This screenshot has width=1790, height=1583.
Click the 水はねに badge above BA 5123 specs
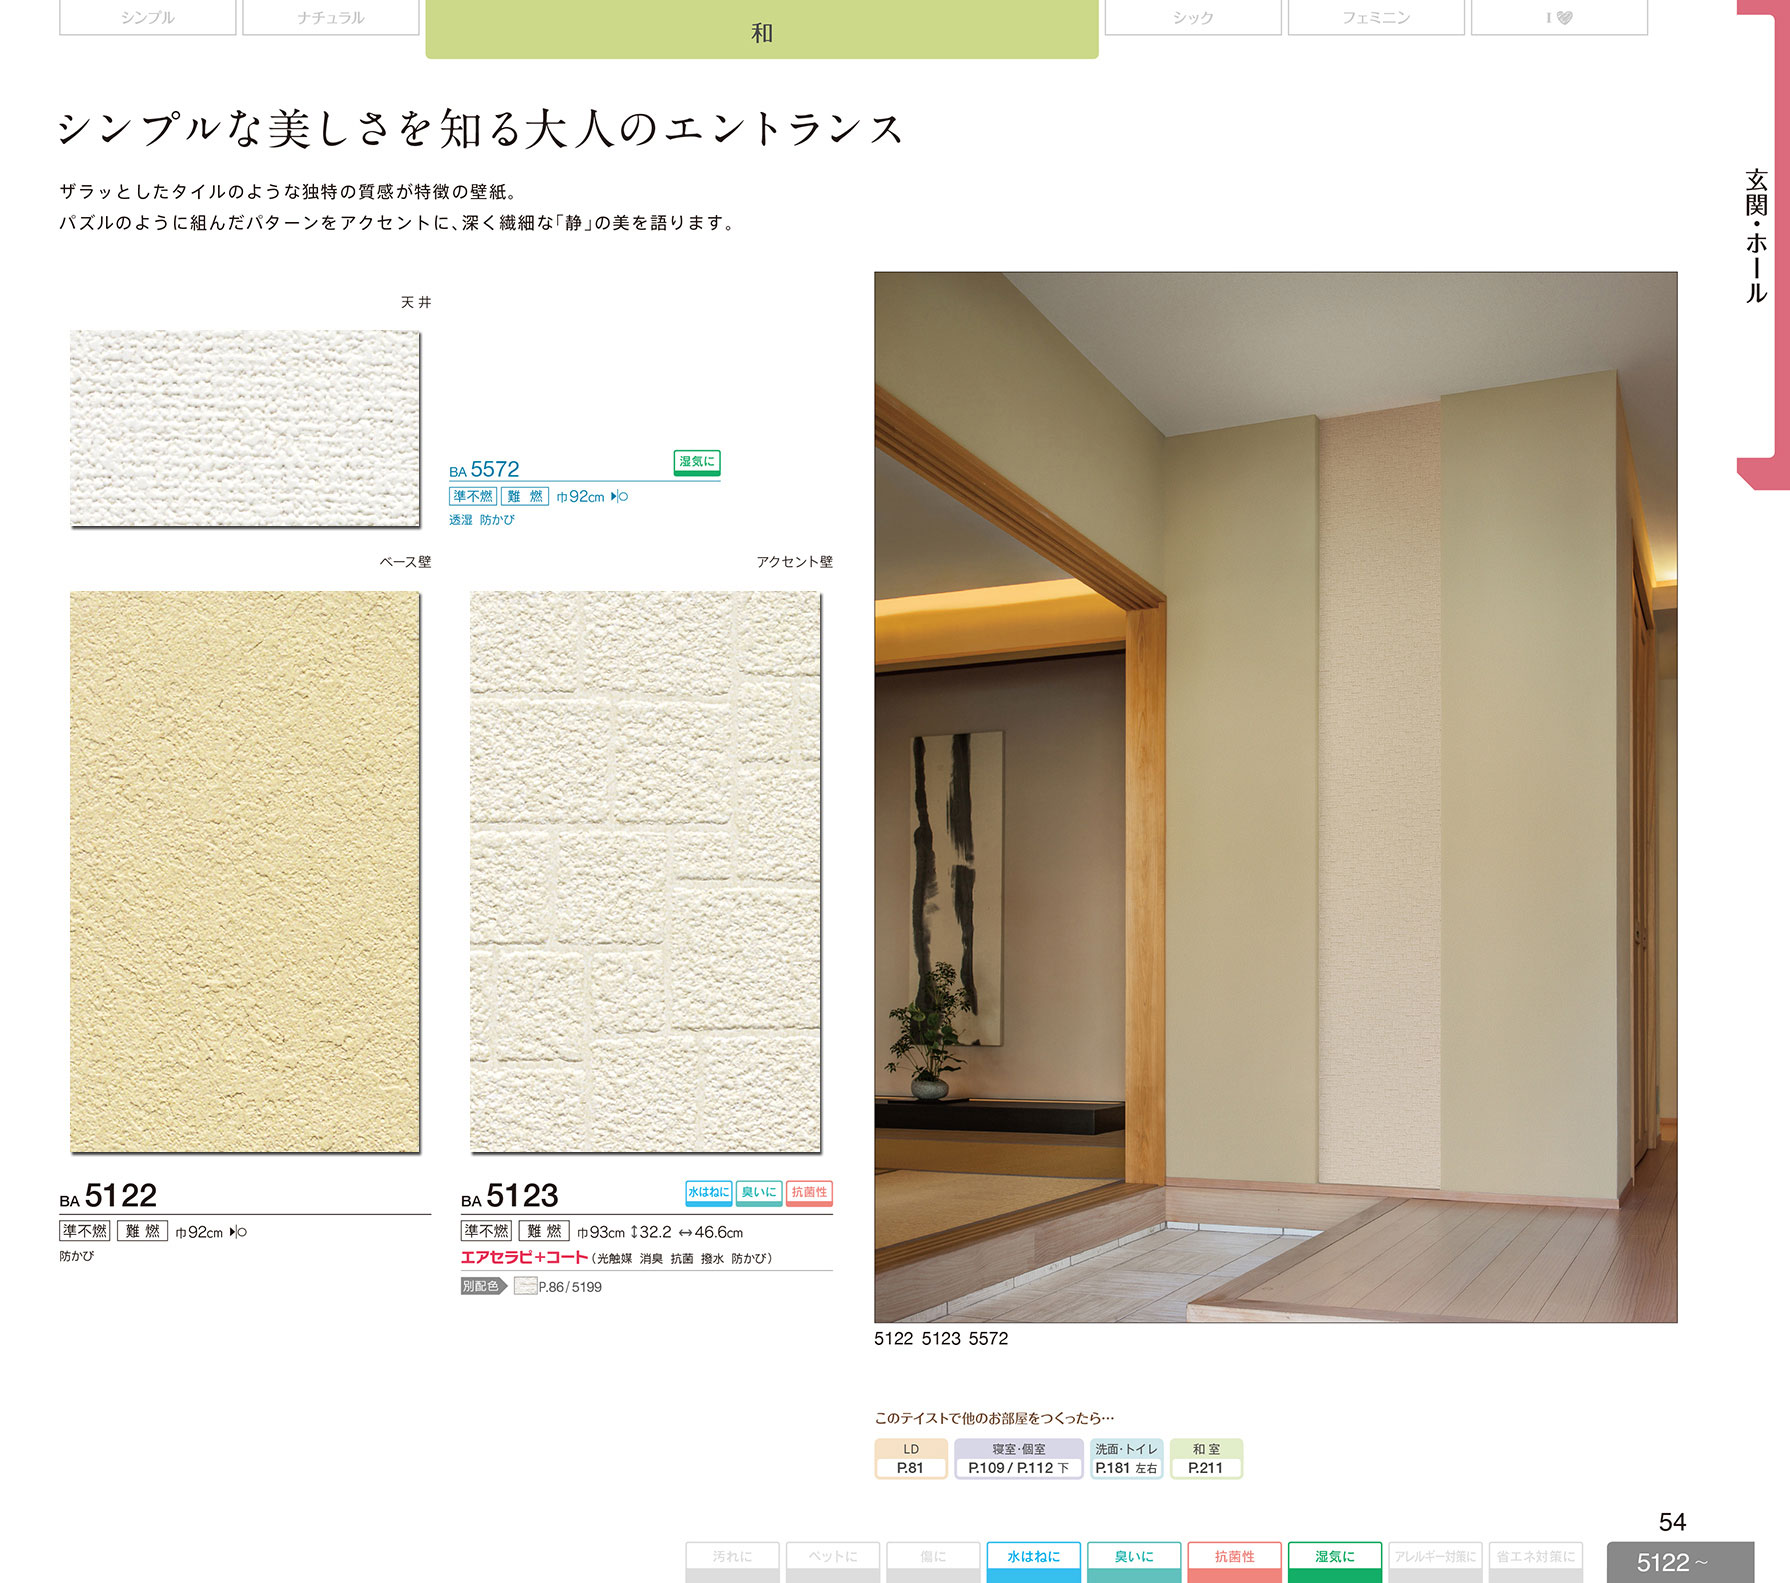point(708,1192)
